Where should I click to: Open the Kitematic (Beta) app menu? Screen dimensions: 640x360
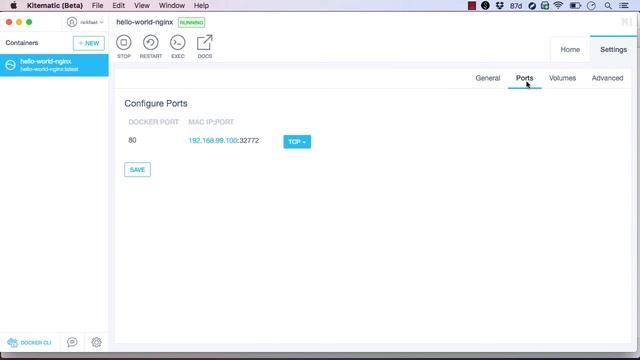(55, 6)
